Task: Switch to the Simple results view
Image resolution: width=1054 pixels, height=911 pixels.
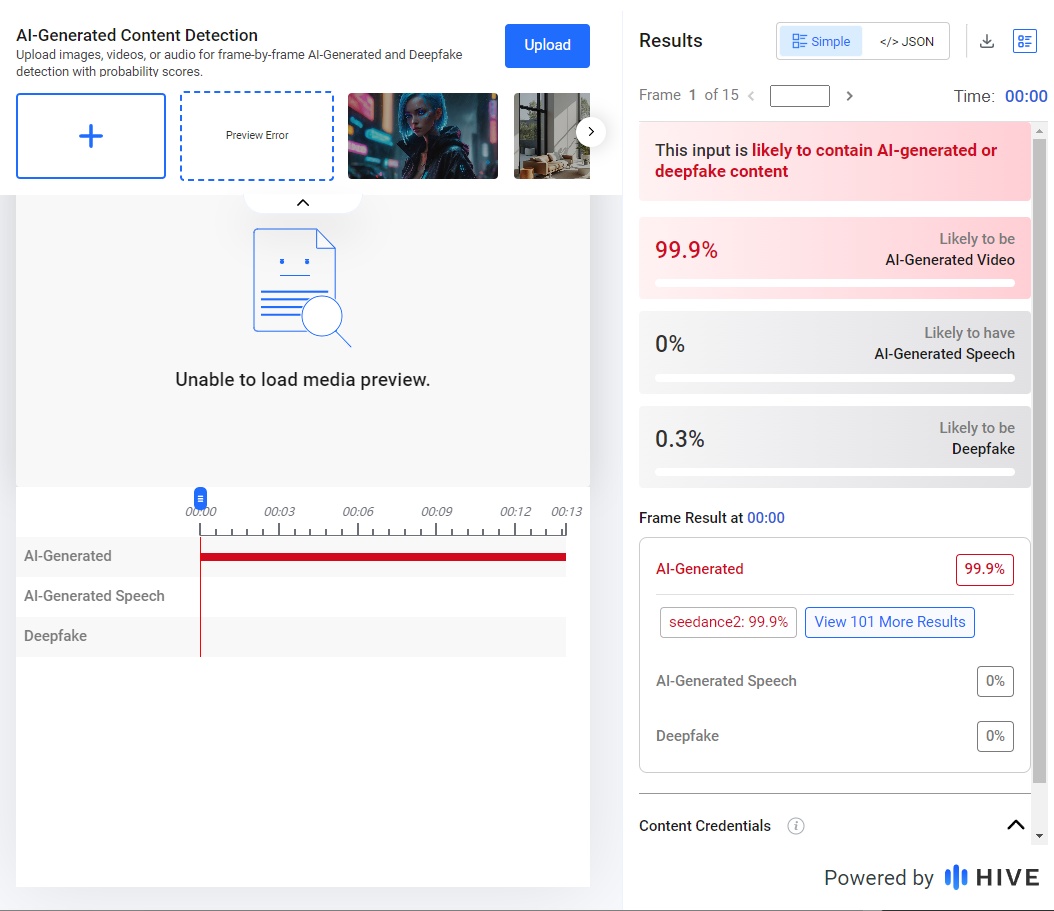Action: [x=821, y=42]
